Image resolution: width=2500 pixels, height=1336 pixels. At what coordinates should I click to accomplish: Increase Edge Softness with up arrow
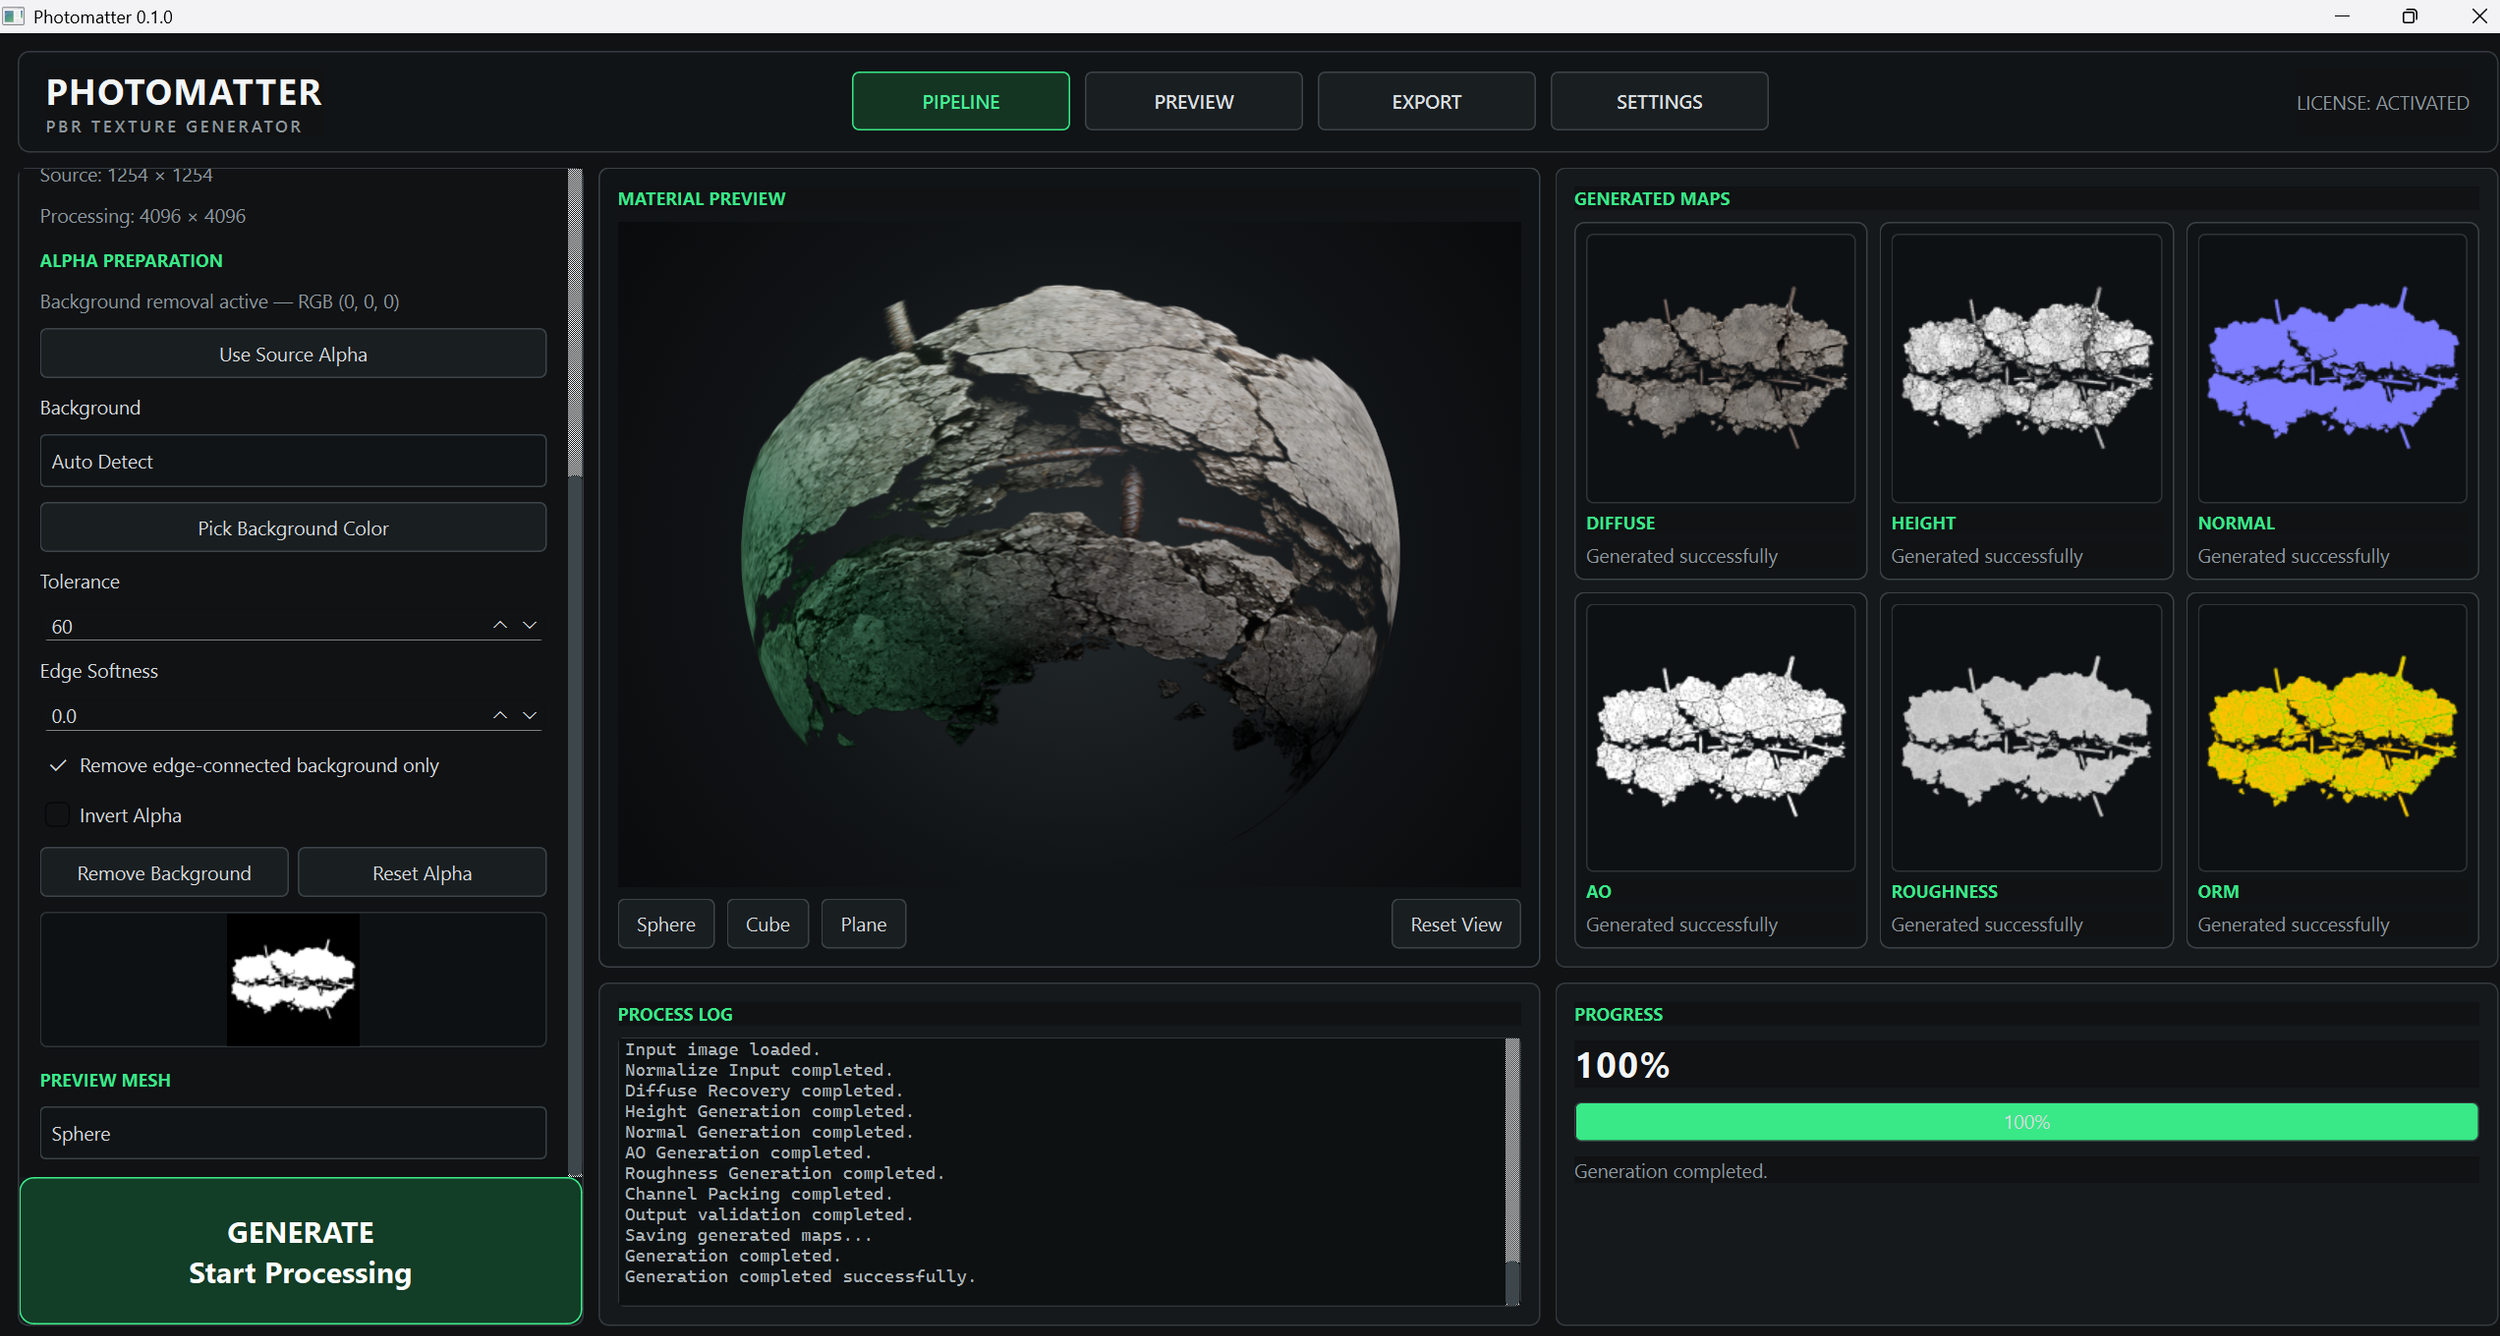click(x=500, y=715)
